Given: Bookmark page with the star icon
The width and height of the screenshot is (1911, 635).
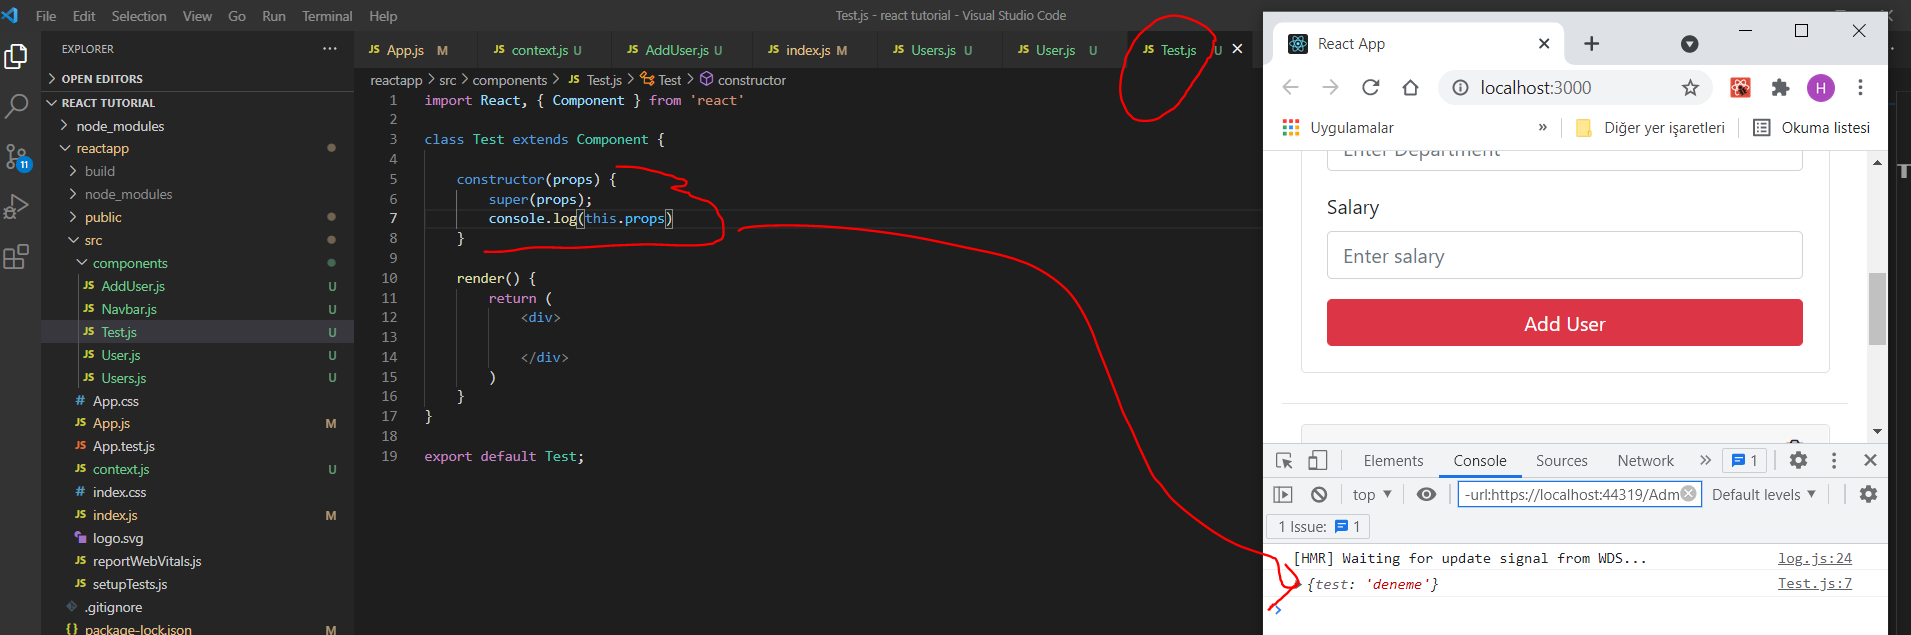Looking at the screenshot, I should coord(1690,88).
